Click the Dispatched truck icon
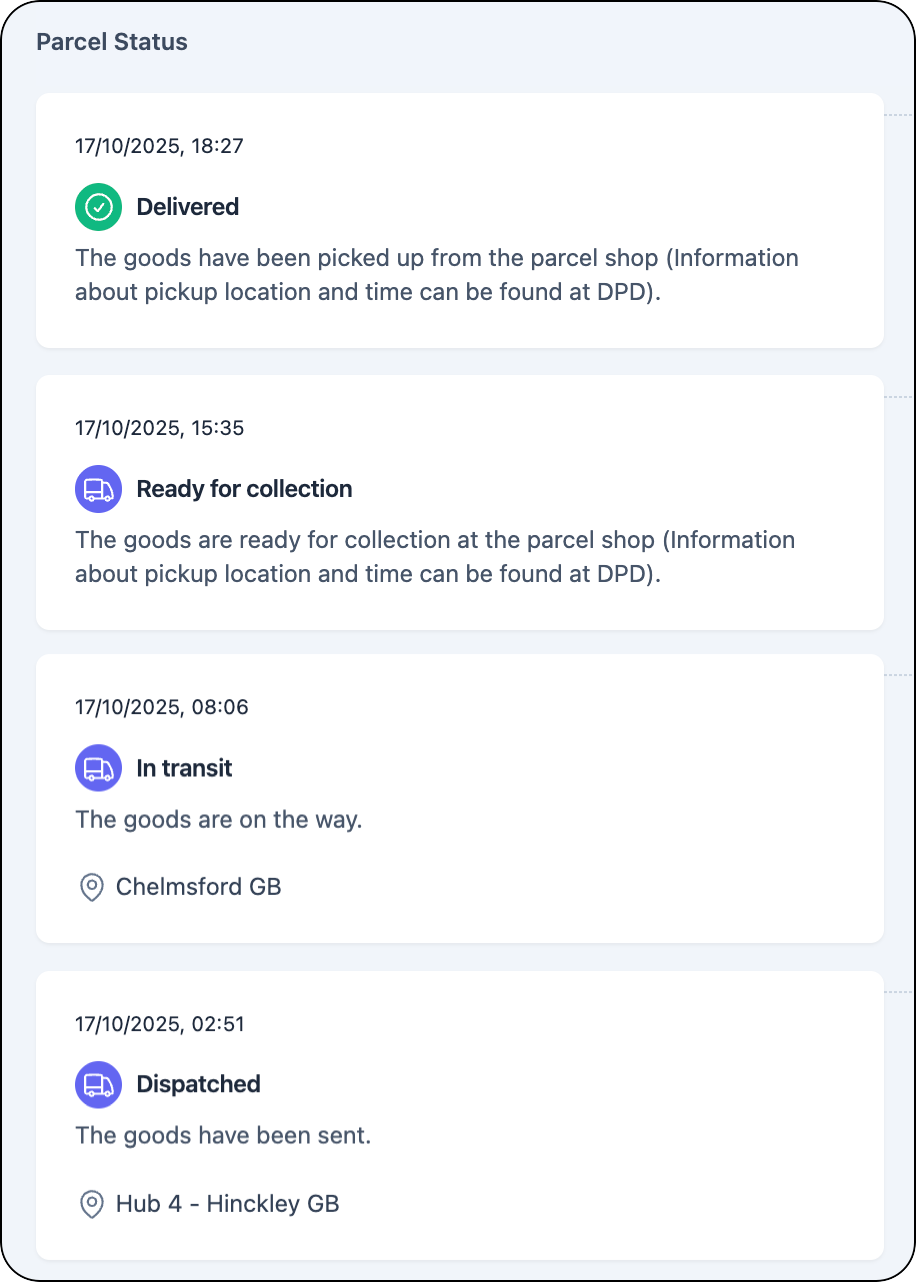This screenshot has width=916, height=1282. coord(98,1084)
